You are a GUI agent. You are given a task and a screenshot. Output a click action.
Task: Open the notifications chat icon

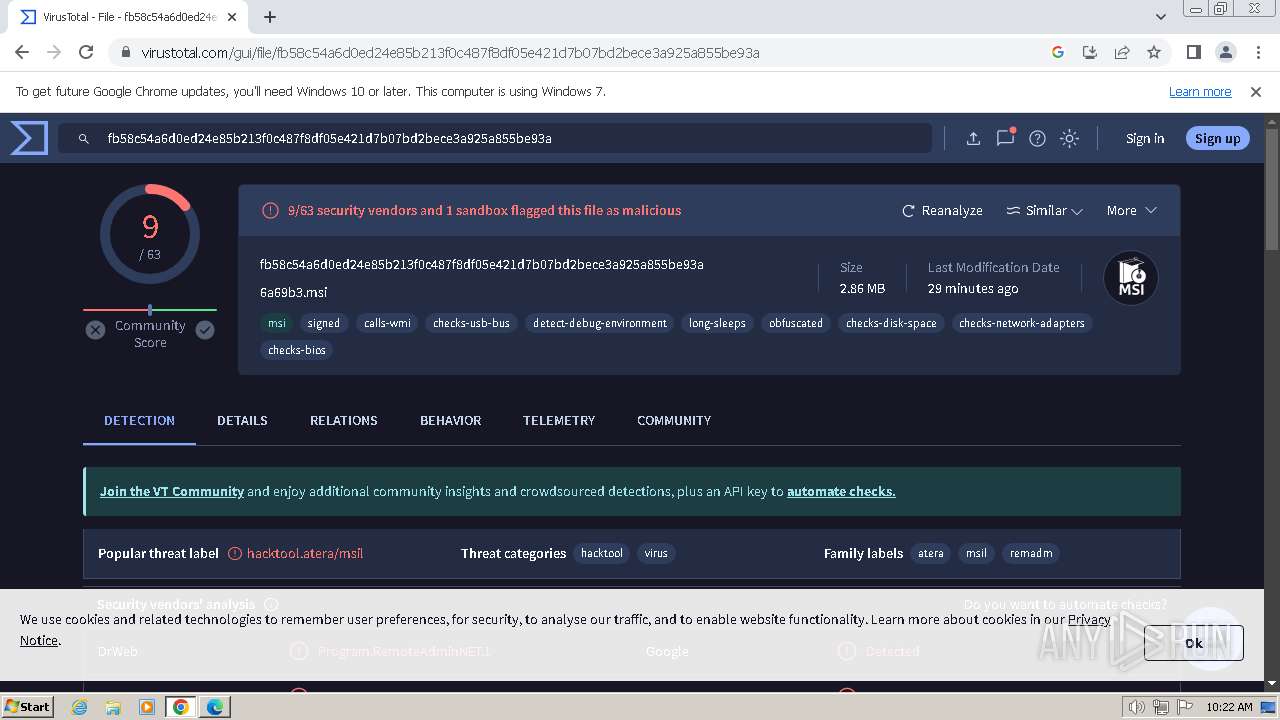[1005, 138]
